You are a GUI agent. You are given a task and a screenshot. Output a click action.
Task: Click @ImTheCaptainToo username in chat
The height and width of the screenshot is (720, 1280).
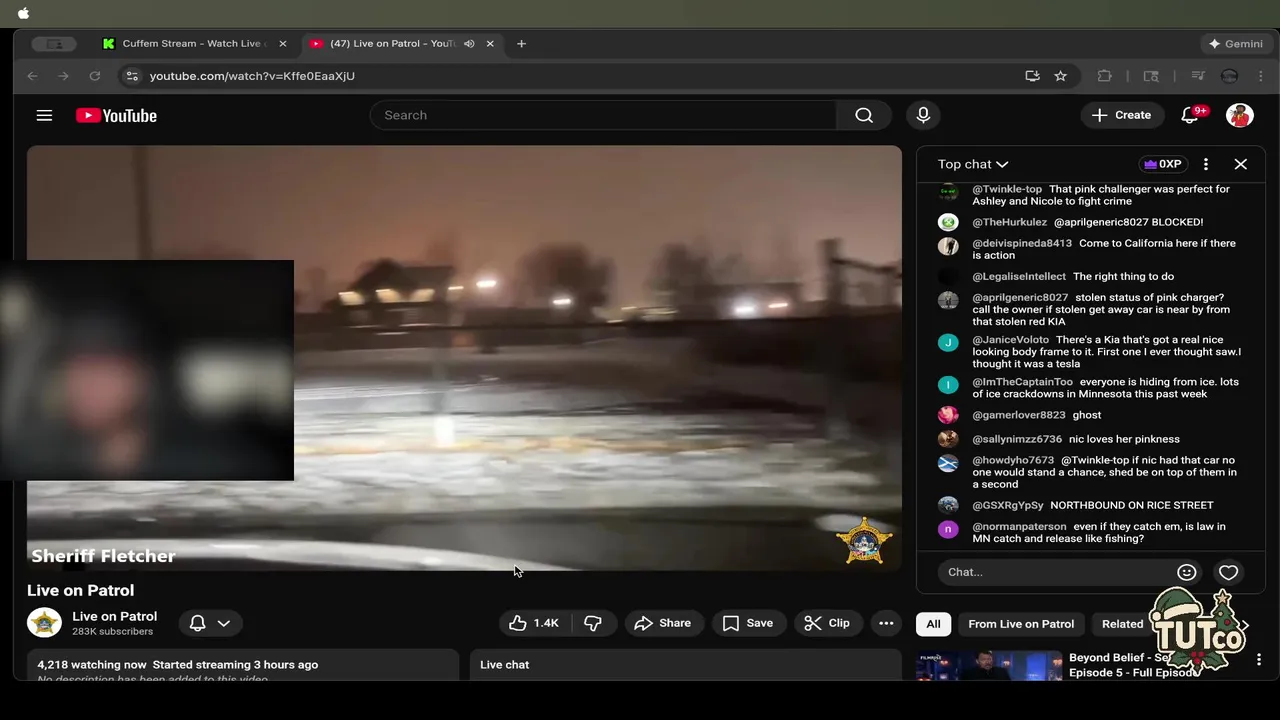pyautogui.click(x=1022, y=382)
